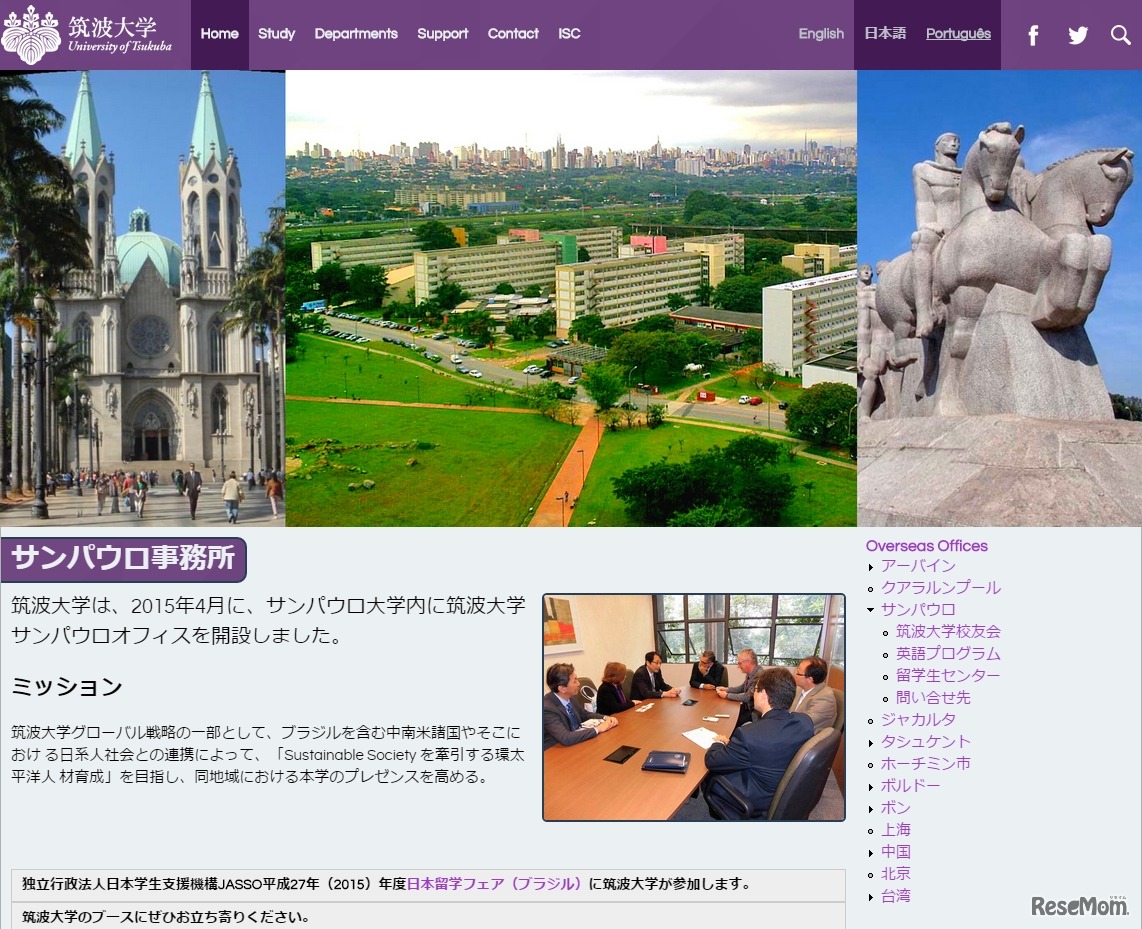
Task: Expand the アーバイン office entry
Action: 919,565
